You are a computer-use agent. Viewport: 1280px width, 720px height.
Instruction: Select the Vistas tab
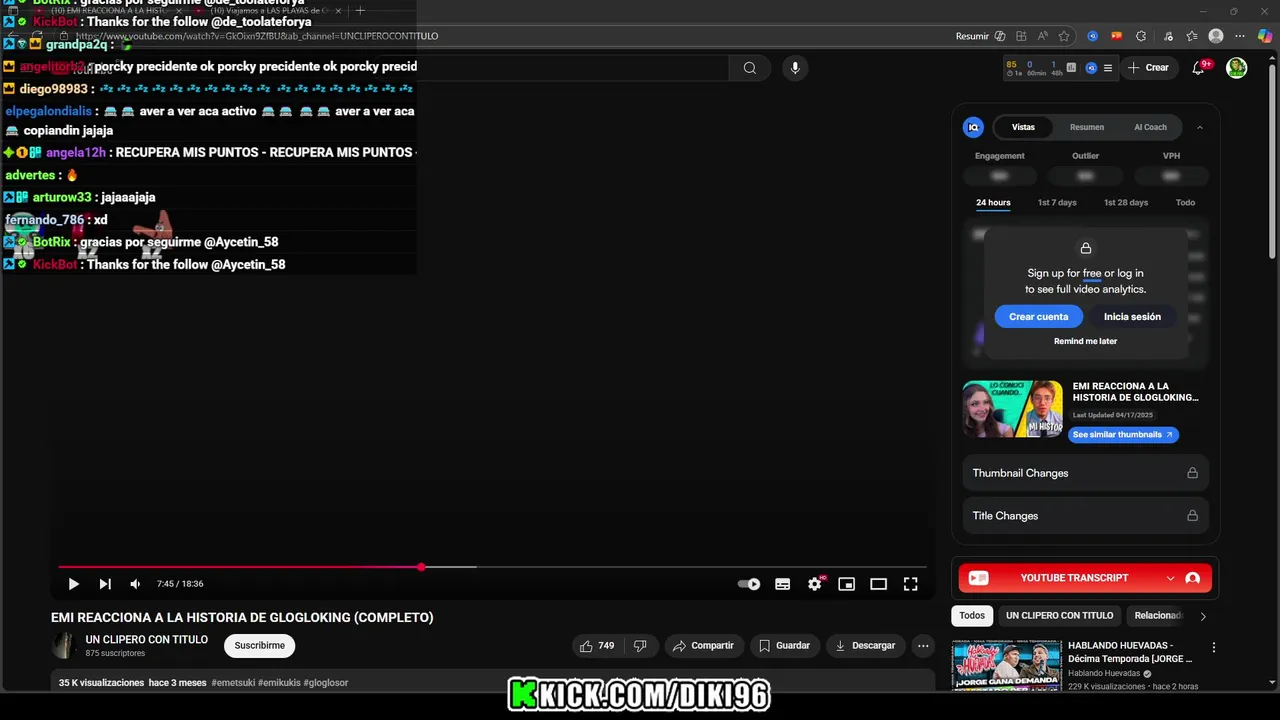1023,127
